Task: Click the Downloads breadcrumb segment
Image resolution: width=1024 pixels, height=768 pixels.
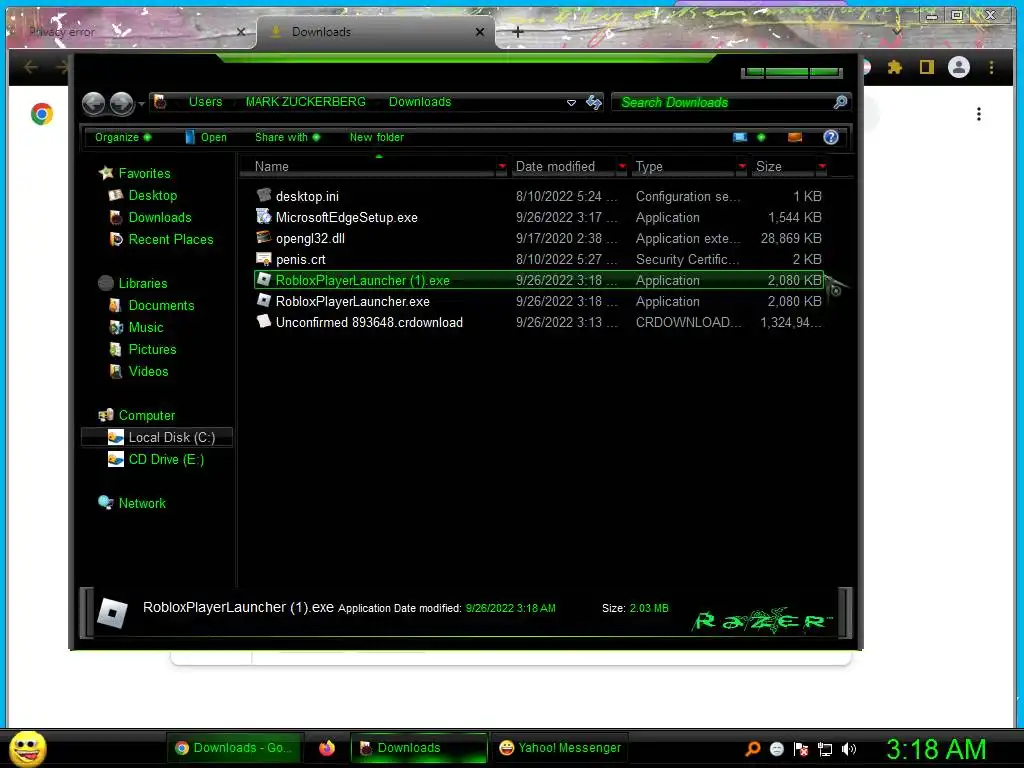Action: pos(420,102)
